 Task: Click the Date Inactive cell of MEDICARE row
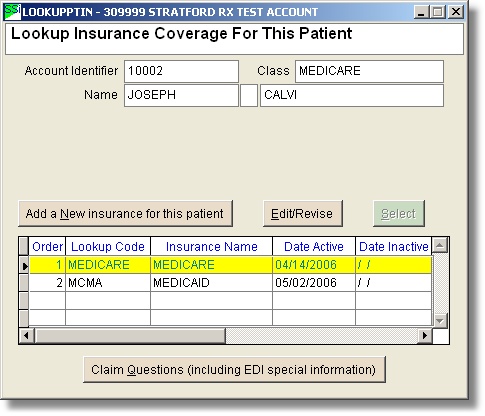tap(394, 265)
